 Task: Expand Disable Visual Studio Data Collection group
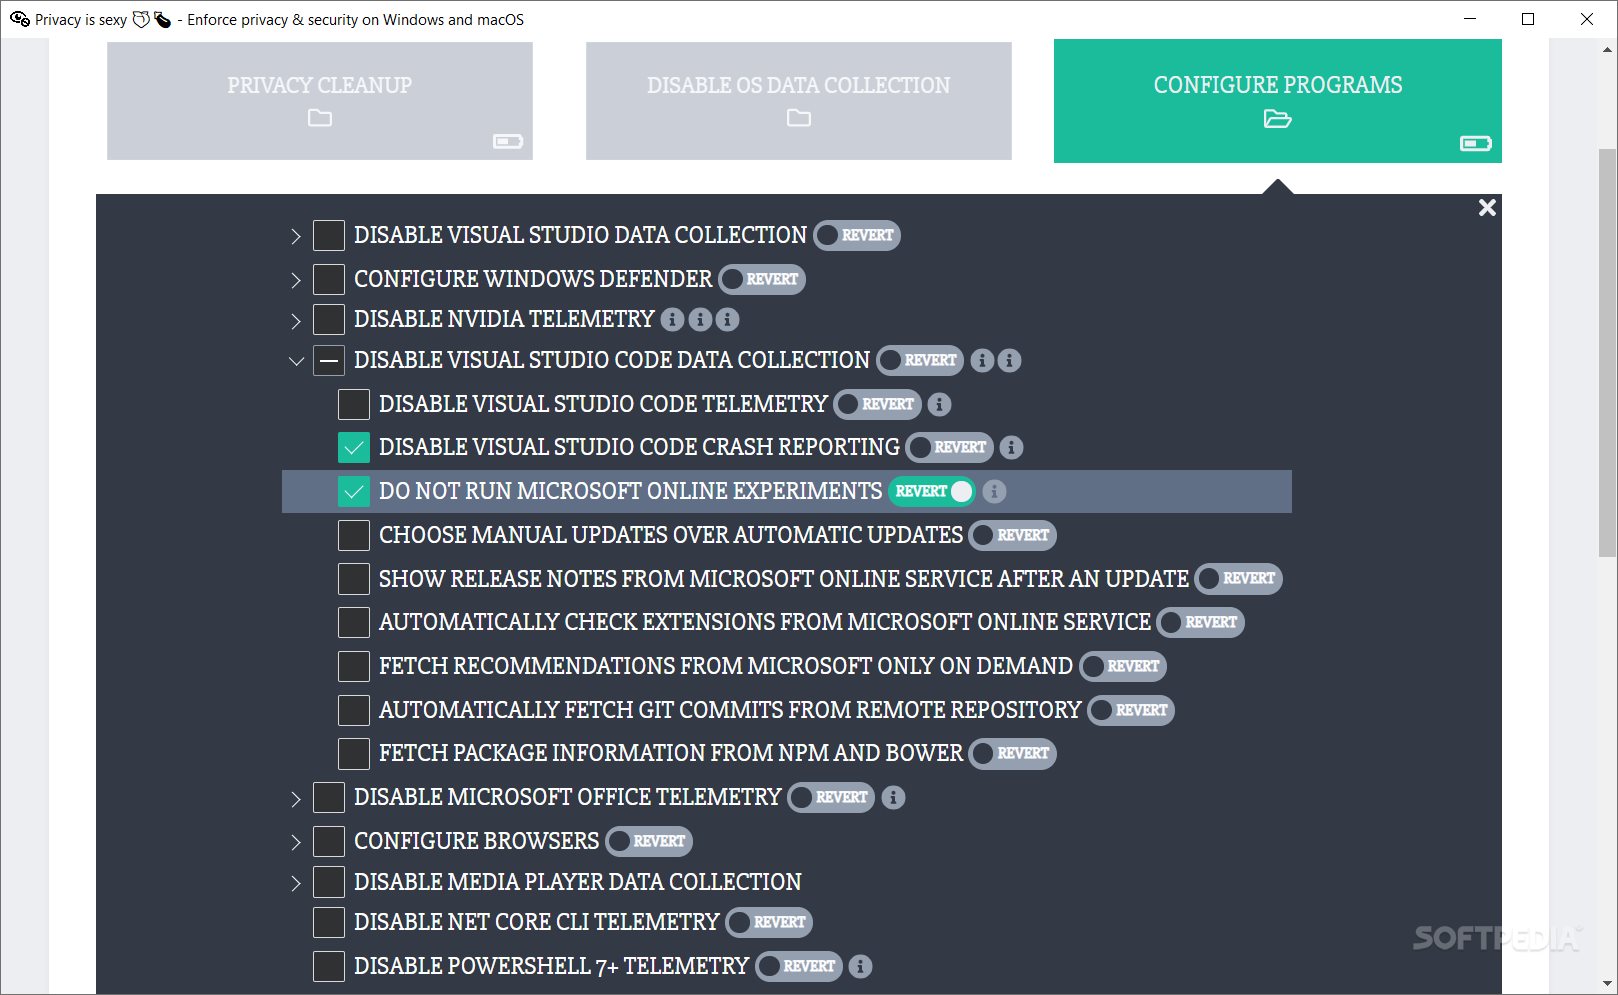tap(296, 237)
